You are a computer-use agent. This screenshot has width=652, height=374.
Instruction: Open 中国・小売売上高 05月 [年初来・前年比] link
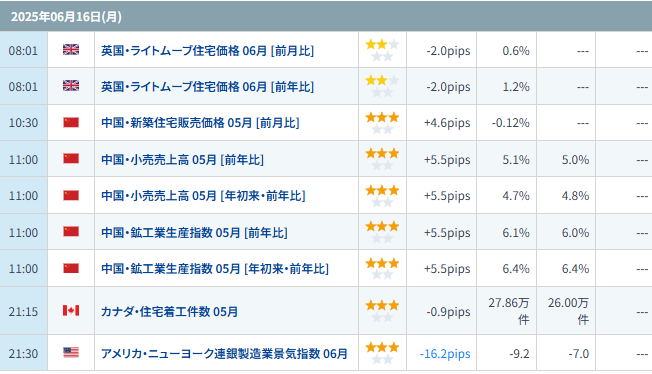(203, 196)
